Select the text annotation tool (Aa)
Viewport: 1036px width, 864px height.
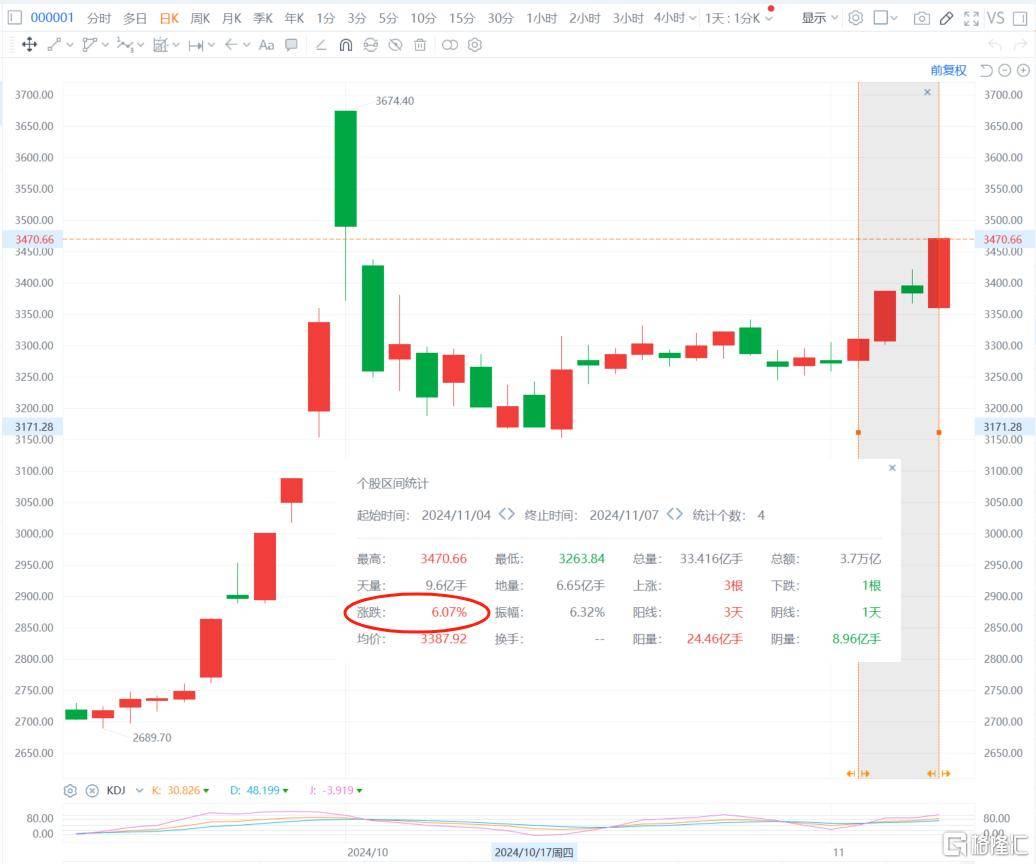[x=266, y=45]
